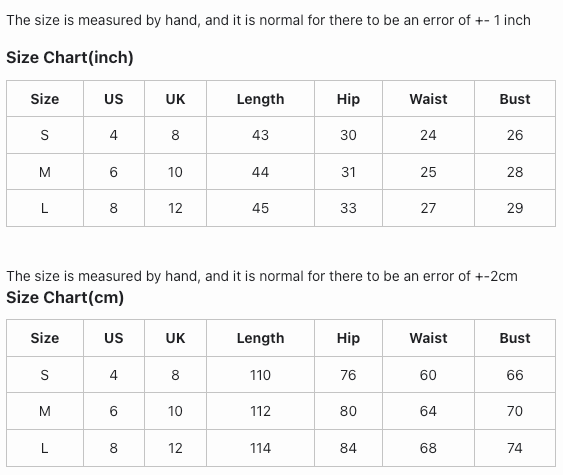Click Hip value 31 in inch chart

coord(348,172)
